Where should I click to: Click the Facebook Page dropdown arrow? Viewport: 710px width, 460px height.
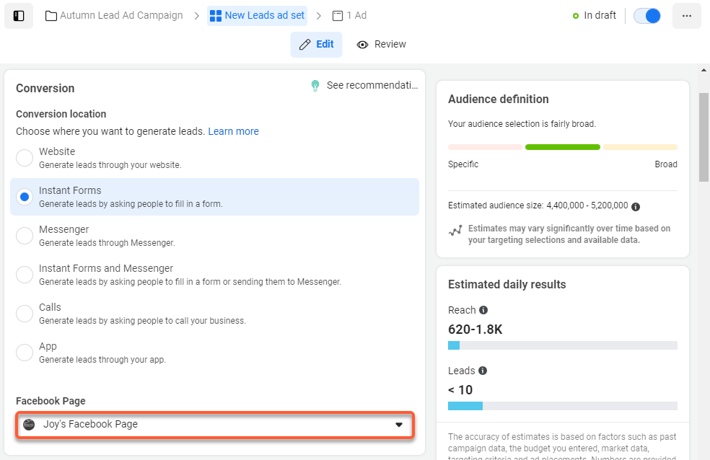click(399, 425)
